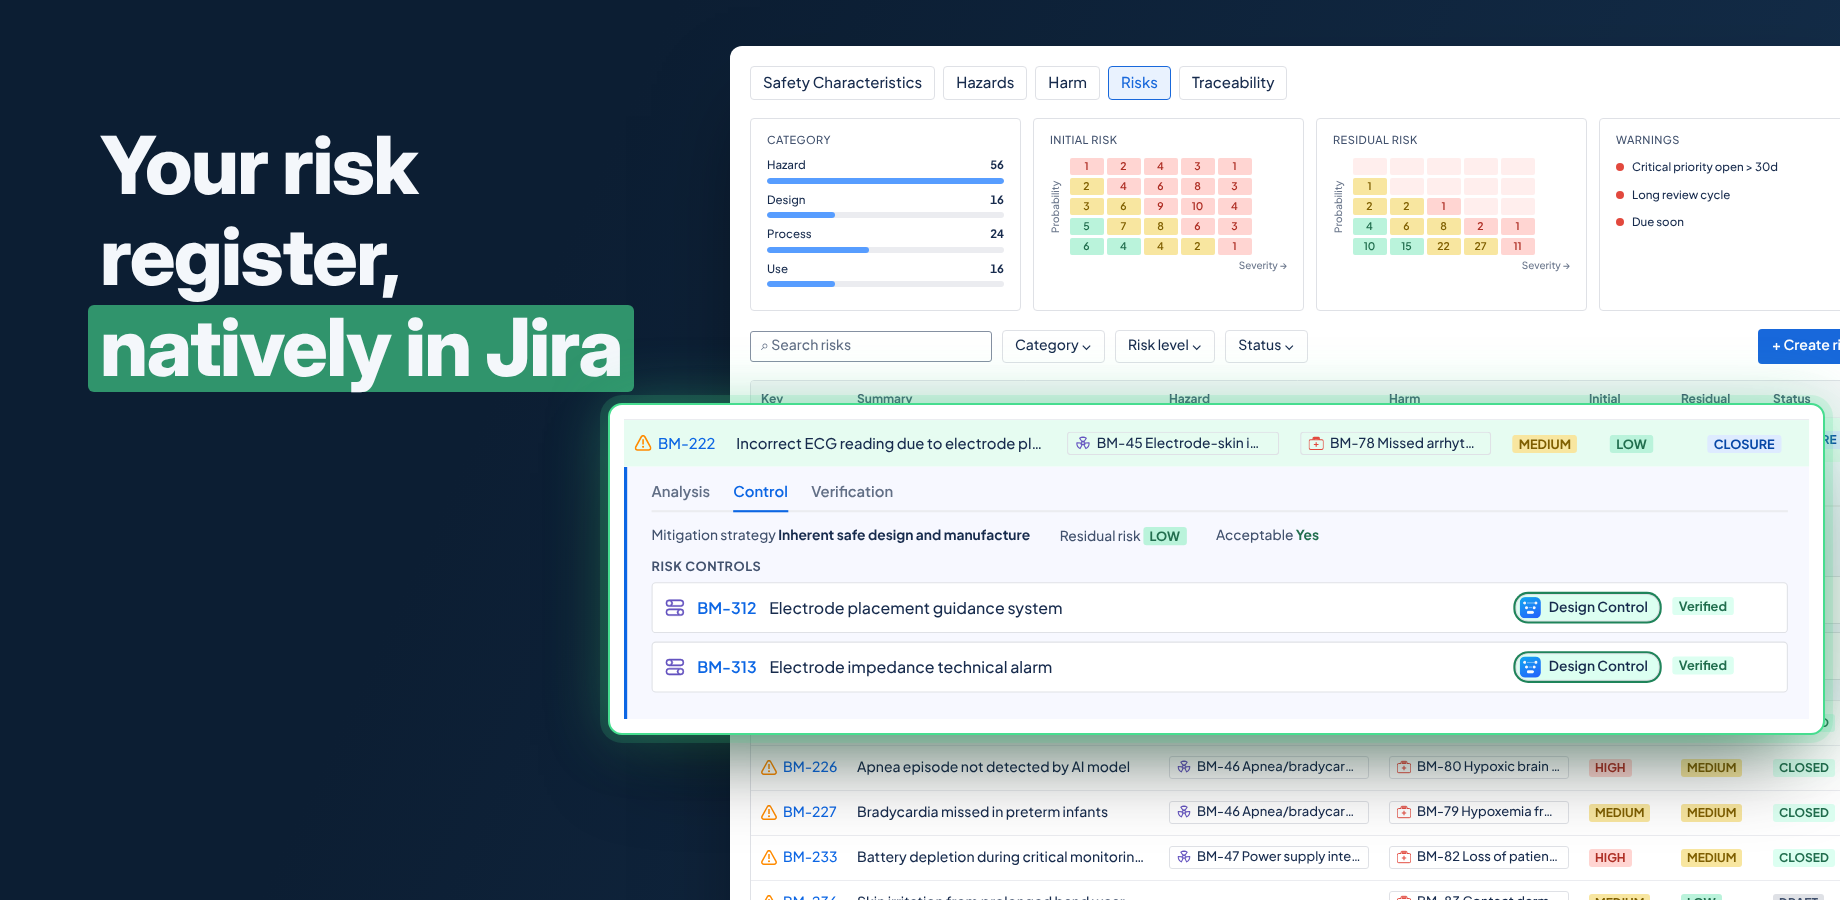Click the Design Control icon in BM-312 row
Screen dimensions: 1840x900
coord(1530,607)
